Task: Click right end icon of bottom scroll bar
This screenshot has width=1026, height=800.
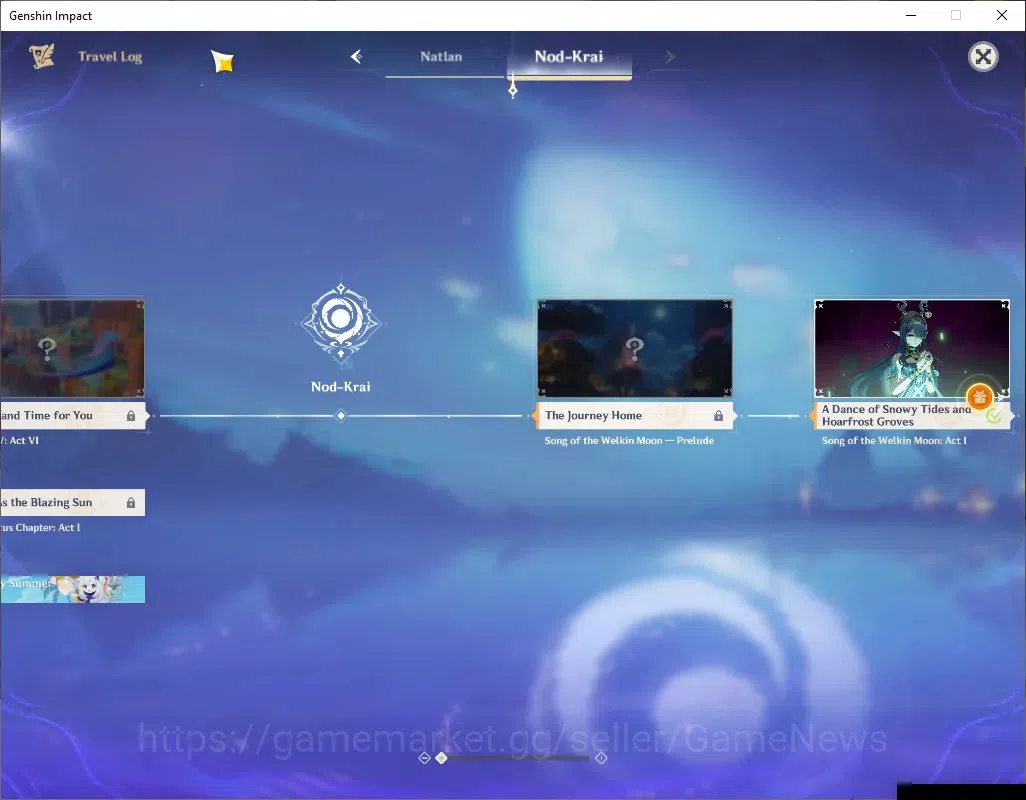Action: pyautogui.click(x=601, y=758)
